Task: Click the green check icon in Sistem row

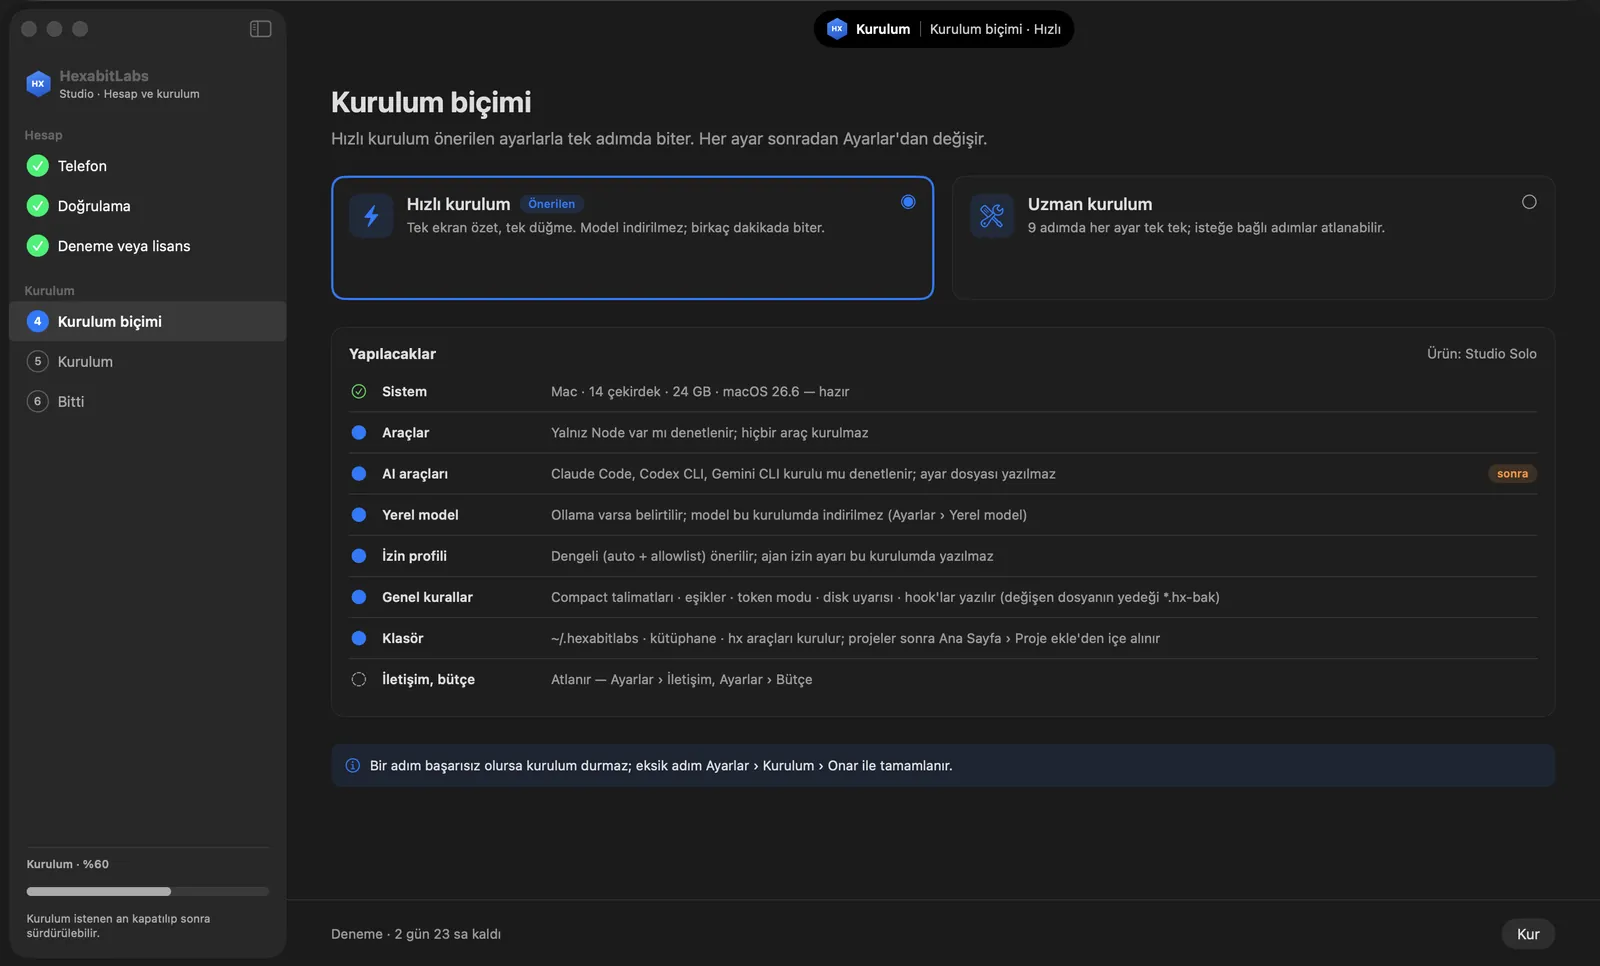Action: [359, 392]
